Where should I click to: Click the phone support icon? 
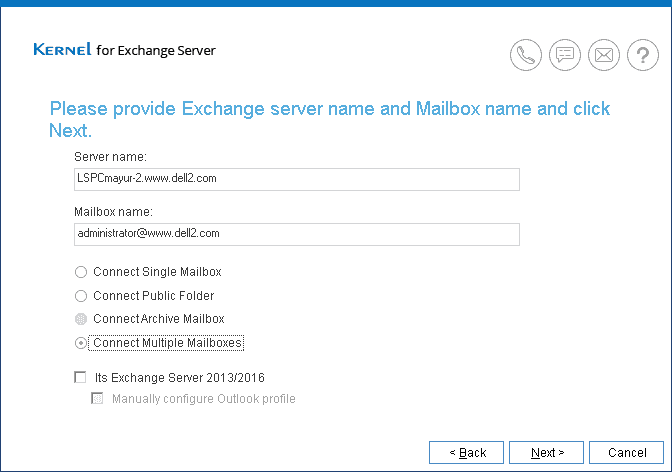pos(525,55)
